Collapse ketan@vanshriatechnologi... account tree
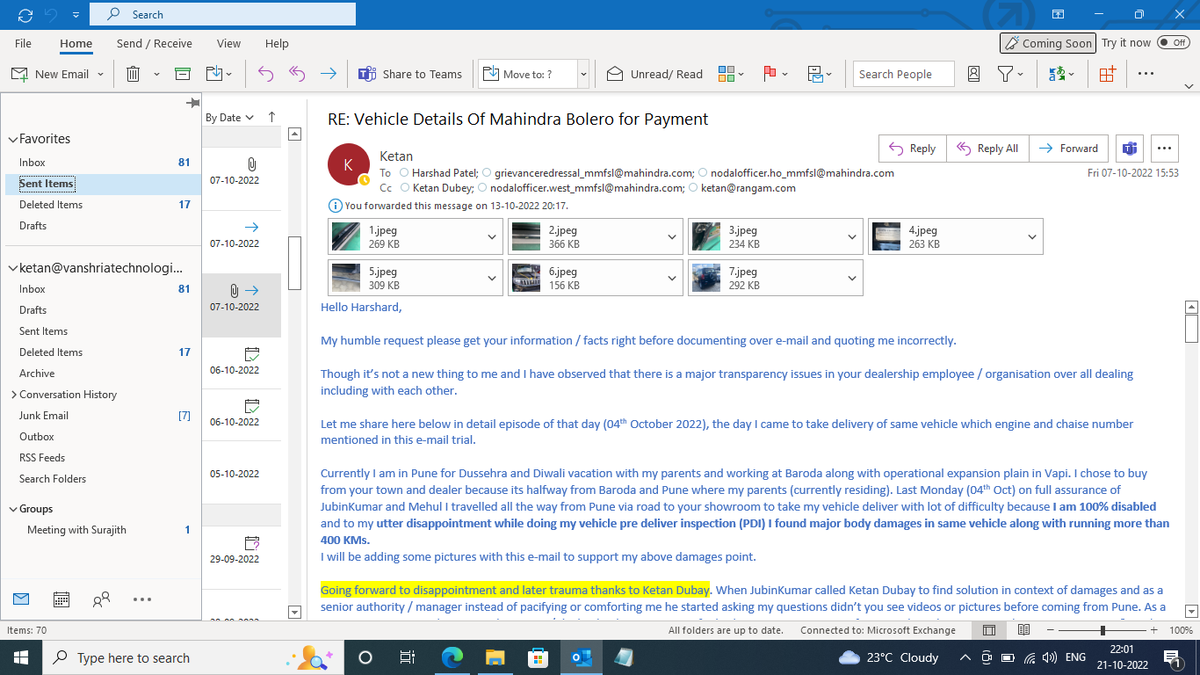This screenshot has height=675, width=1200. (x=12, y=268)
